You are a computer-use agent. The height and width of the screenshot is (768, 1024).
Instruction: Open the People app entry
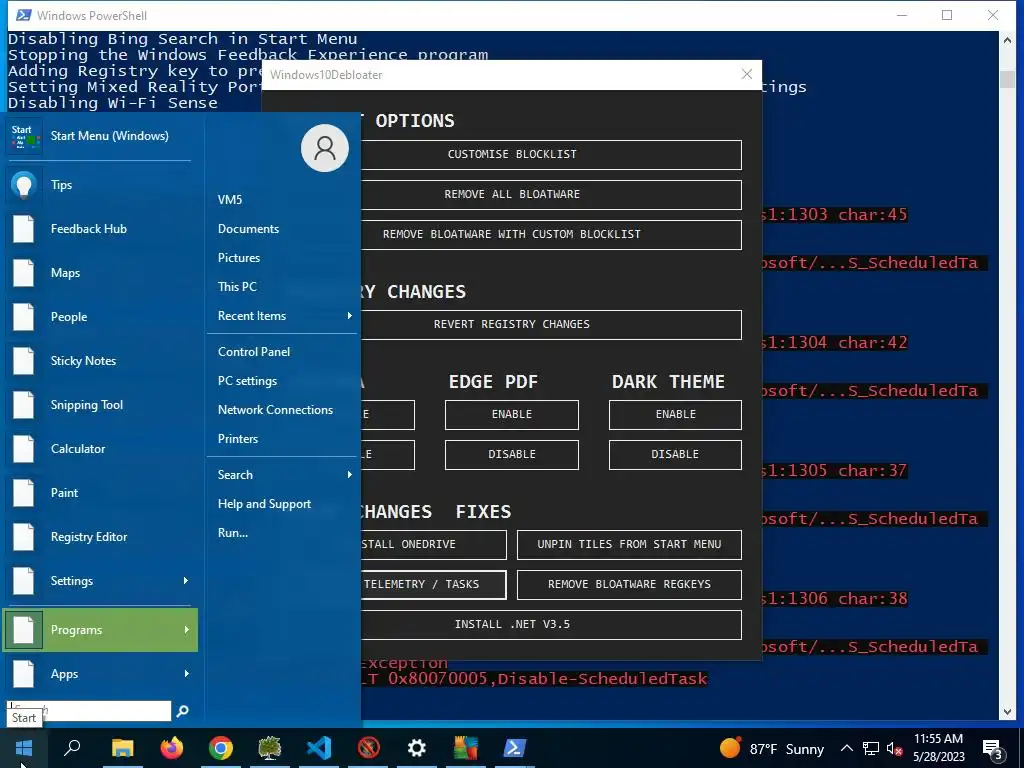point(101,317)
